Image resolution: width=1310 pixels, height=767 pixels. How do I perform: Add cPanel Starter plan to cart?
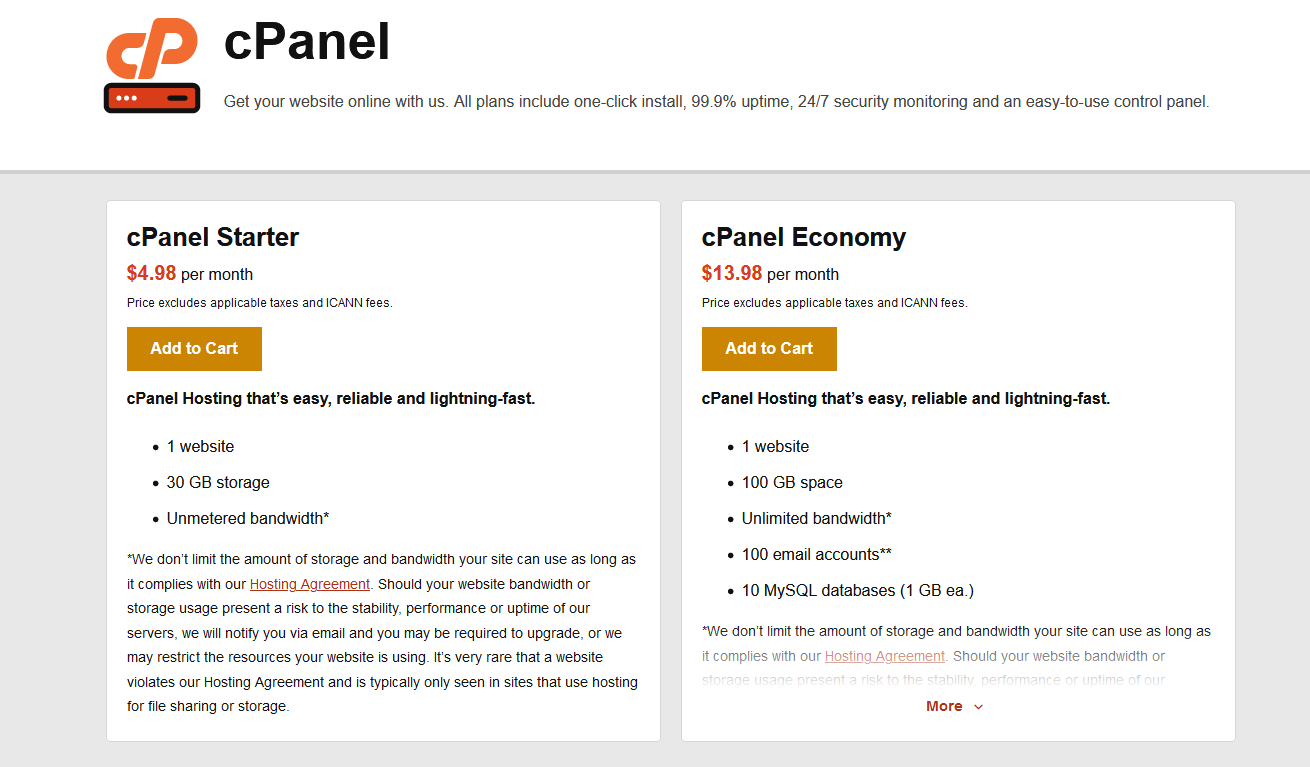(x=194, y=349)
